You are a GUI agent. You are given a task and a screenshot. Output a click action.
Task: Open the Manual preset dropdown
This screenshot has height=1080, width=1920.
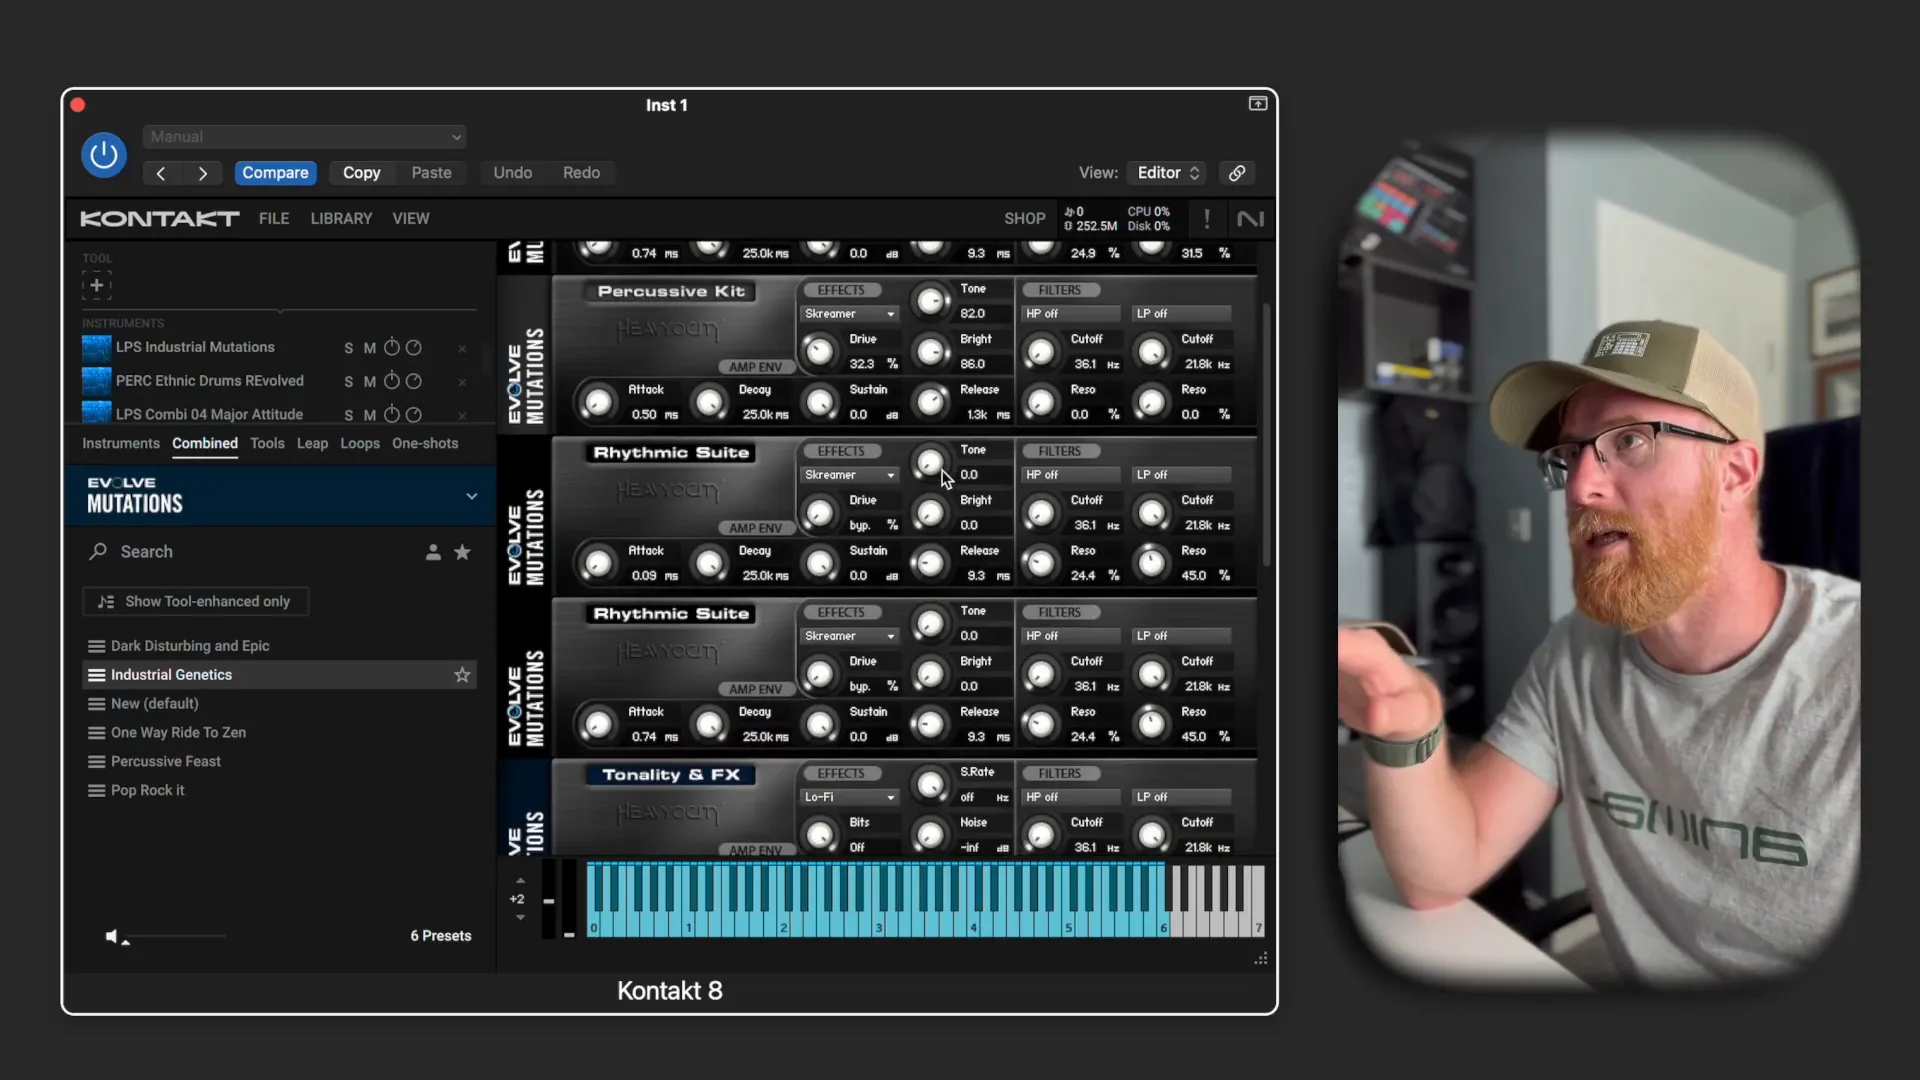coord(305,137)
